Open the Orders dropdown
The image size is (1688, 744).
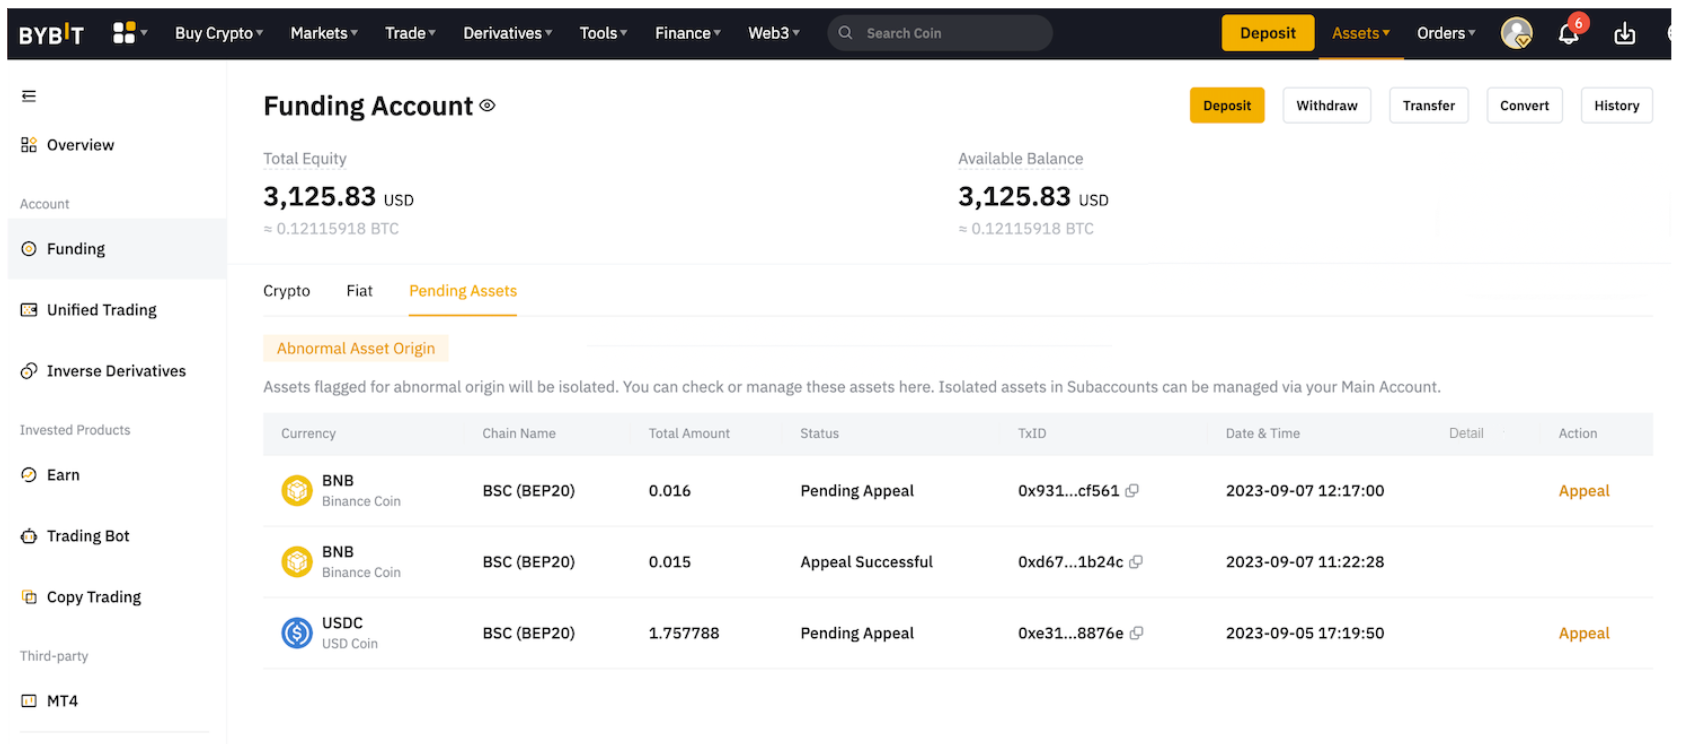coord(1445,33)
